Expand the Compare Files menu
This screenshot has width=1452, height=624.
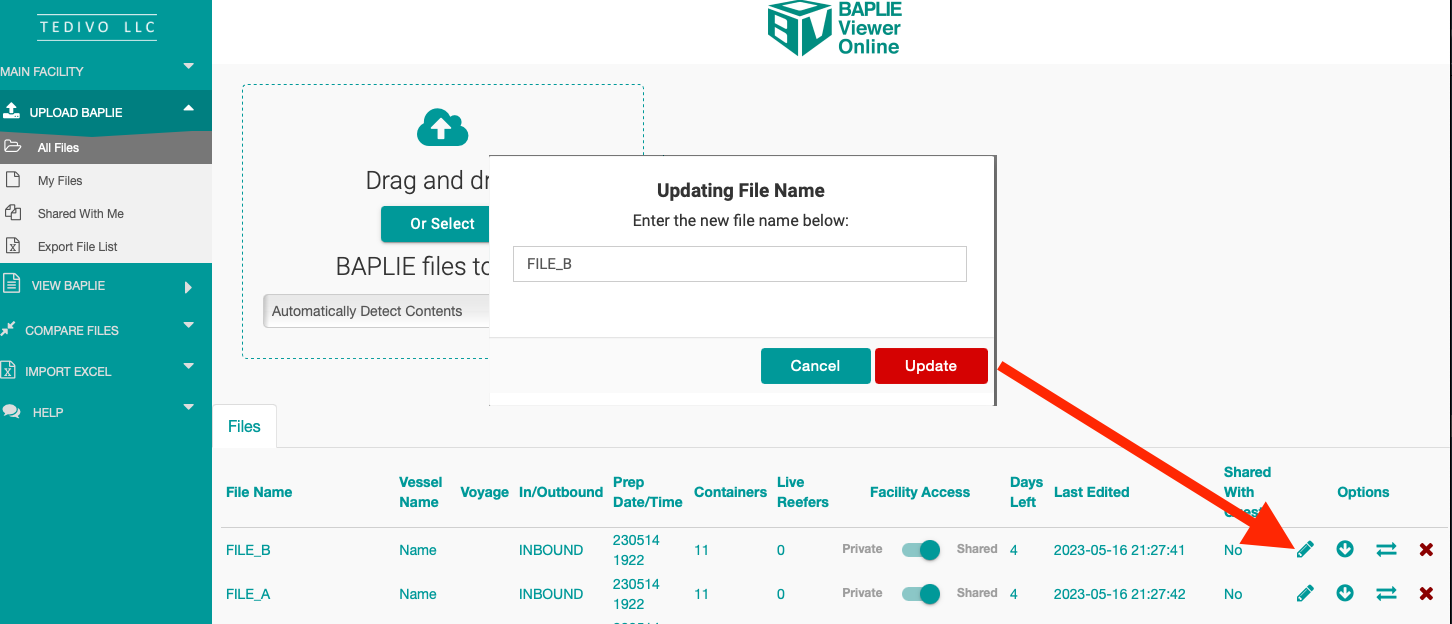click(105, 330)
